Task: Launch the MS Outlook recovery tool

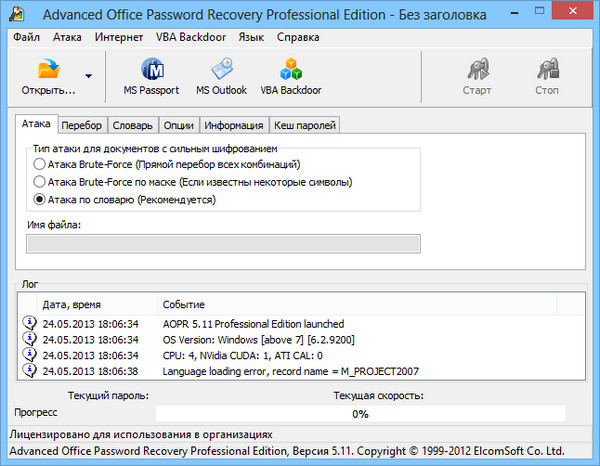Action: [x=222, y=70]
